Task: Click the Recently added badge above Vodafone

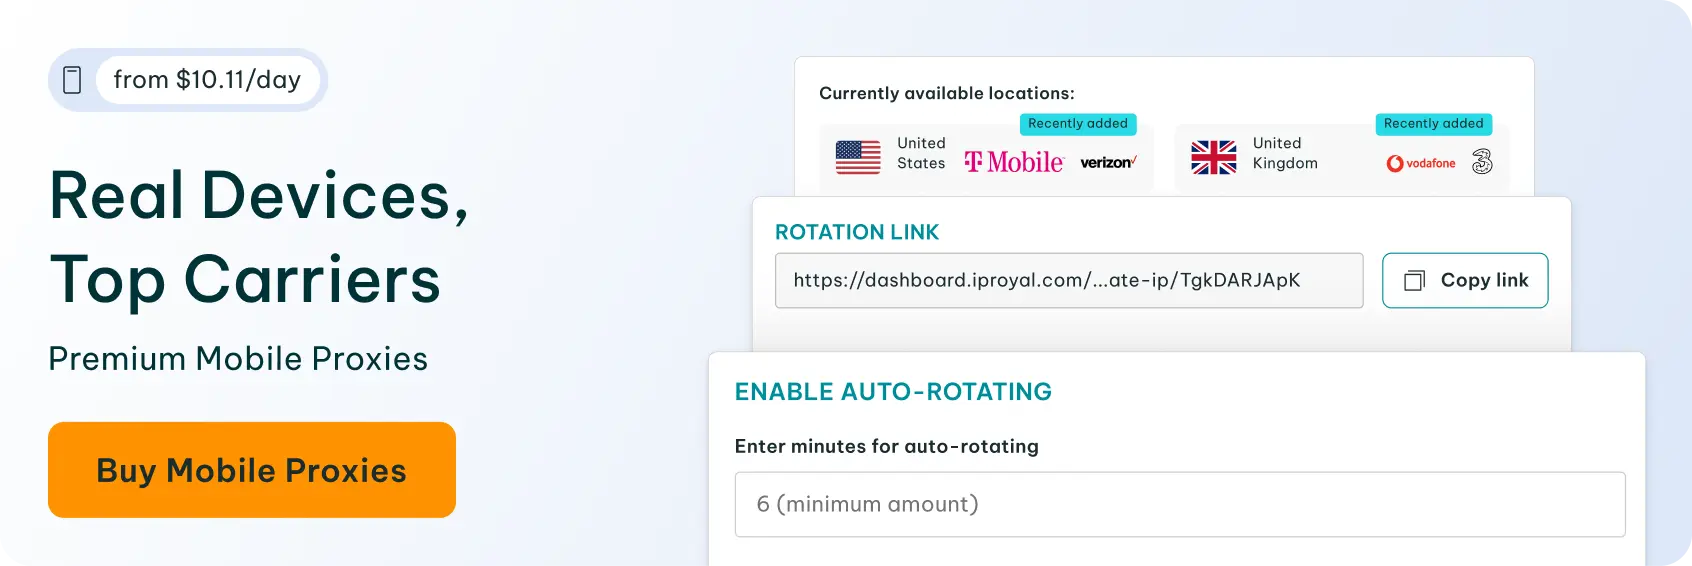Action: pos(1433,124)
